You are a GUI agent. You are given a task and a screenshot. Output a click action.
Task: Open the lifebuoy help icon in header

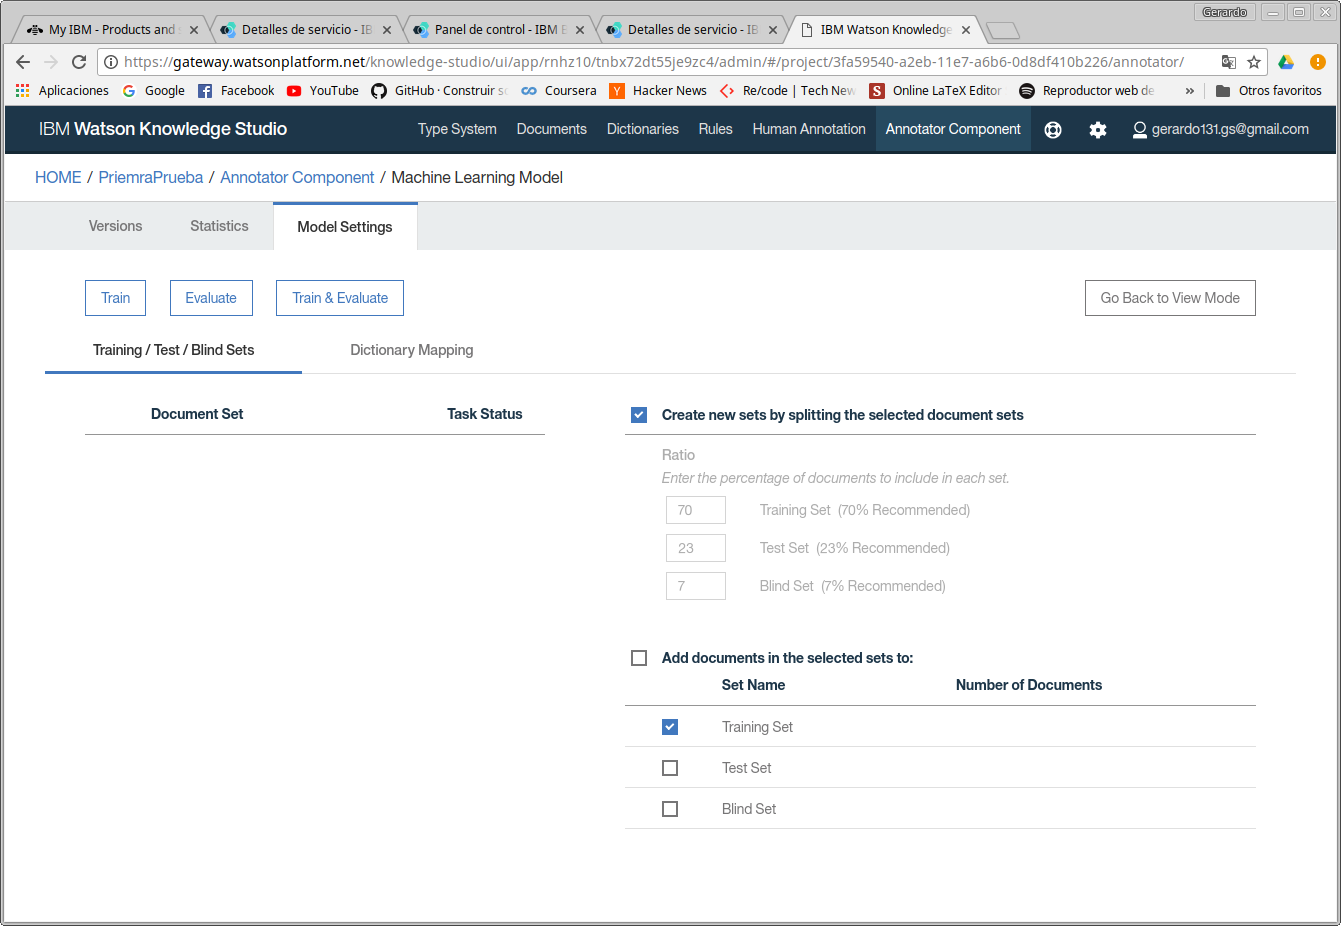pyautogui.click(x=1053, y=130)
